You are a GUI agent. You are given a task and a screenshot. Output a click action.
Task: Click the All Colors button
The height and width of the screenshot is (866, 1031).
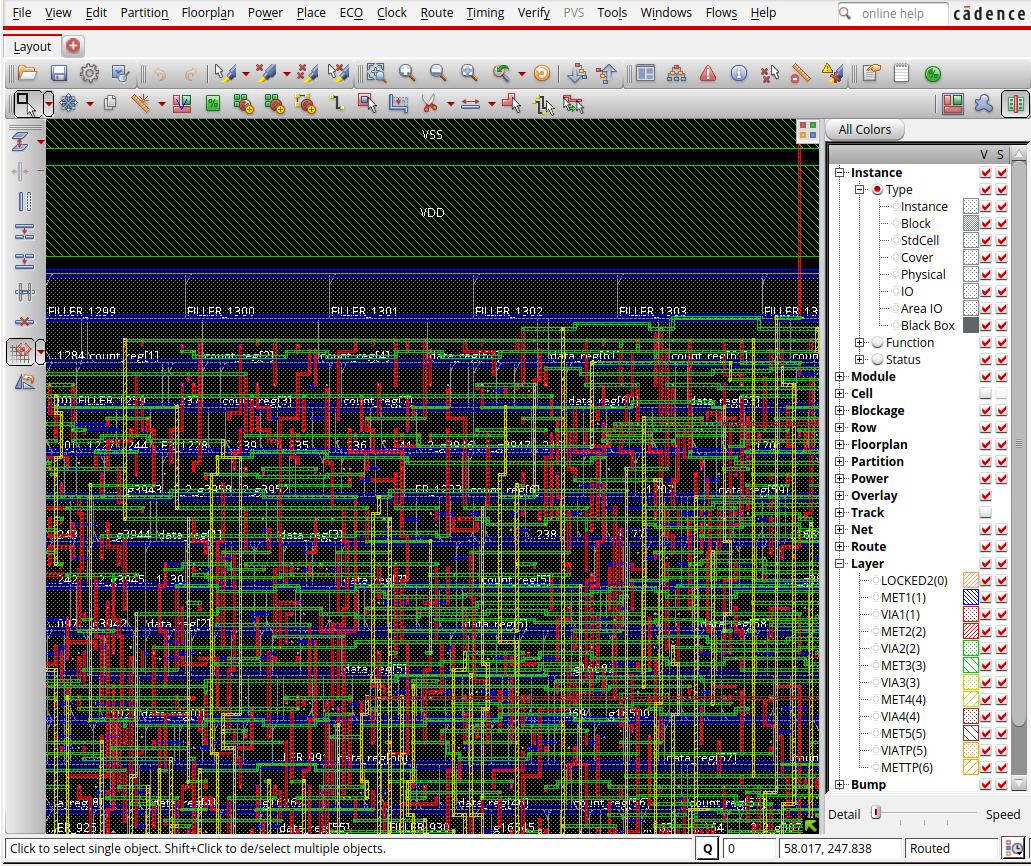click(864, 129)
